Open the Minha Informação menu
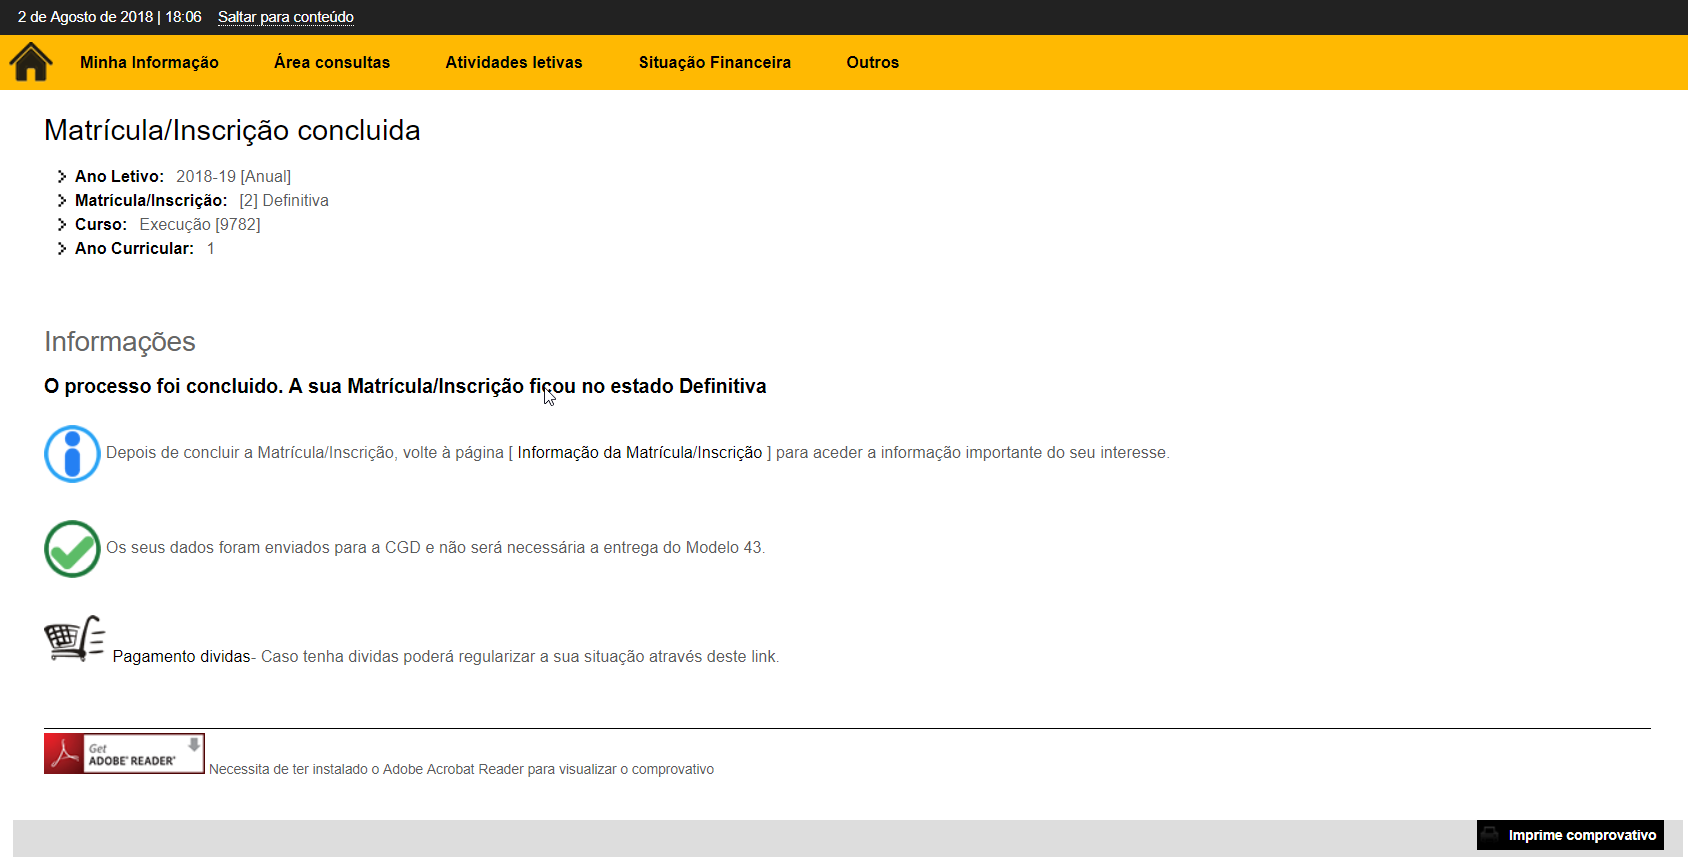Viewport: 1688px width, 863px height. [x=149, y=62]
